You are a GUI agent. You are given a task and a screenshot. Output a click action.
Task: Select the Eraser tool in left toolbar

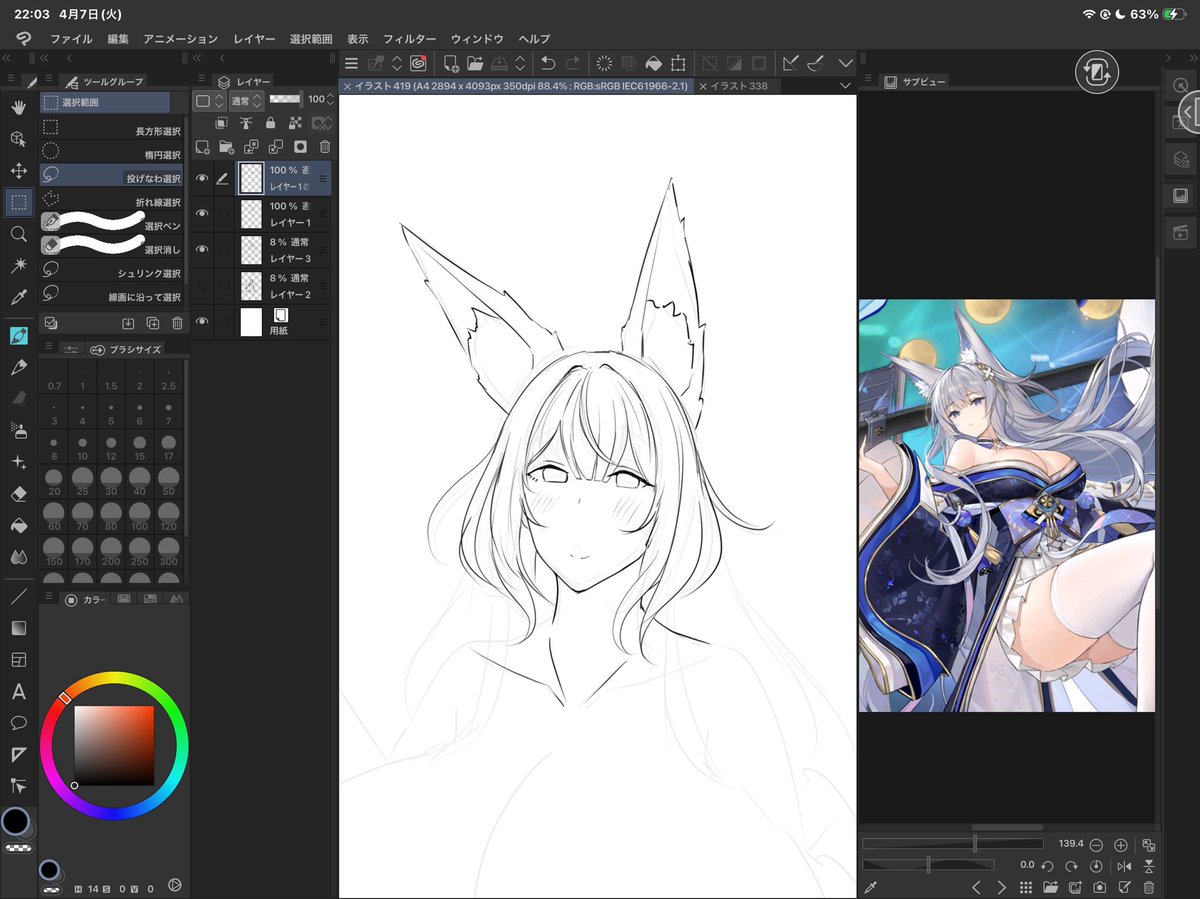tap(18, 493)
